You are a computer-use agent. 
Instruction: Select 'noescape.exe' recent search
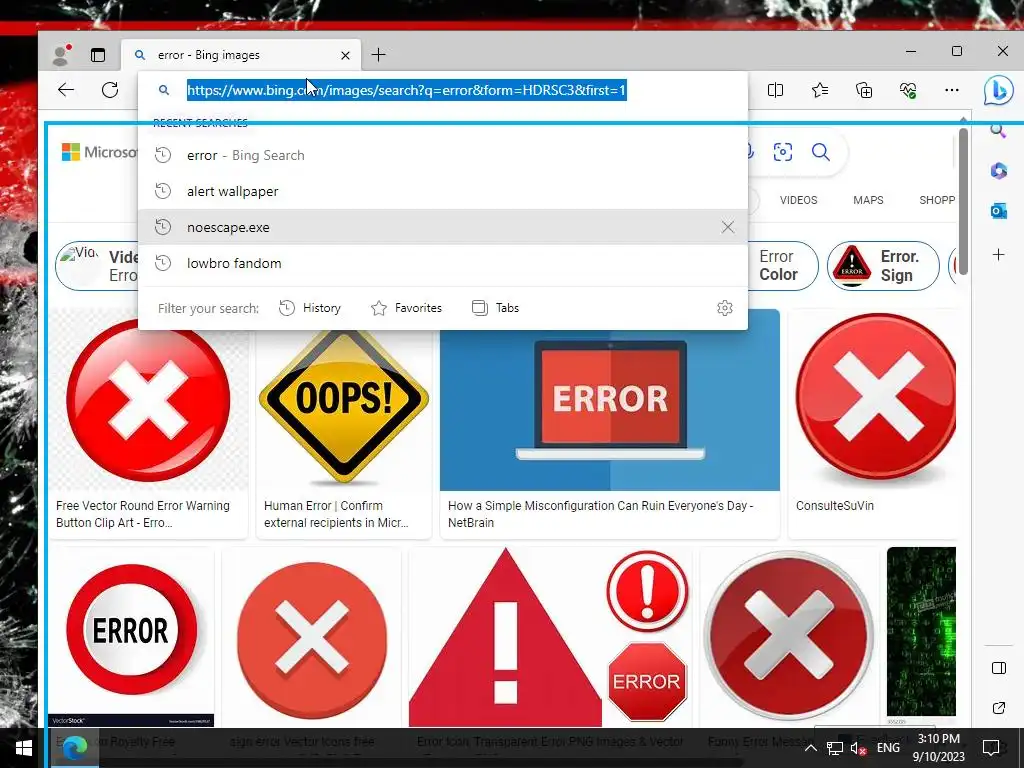click(443, 227)
